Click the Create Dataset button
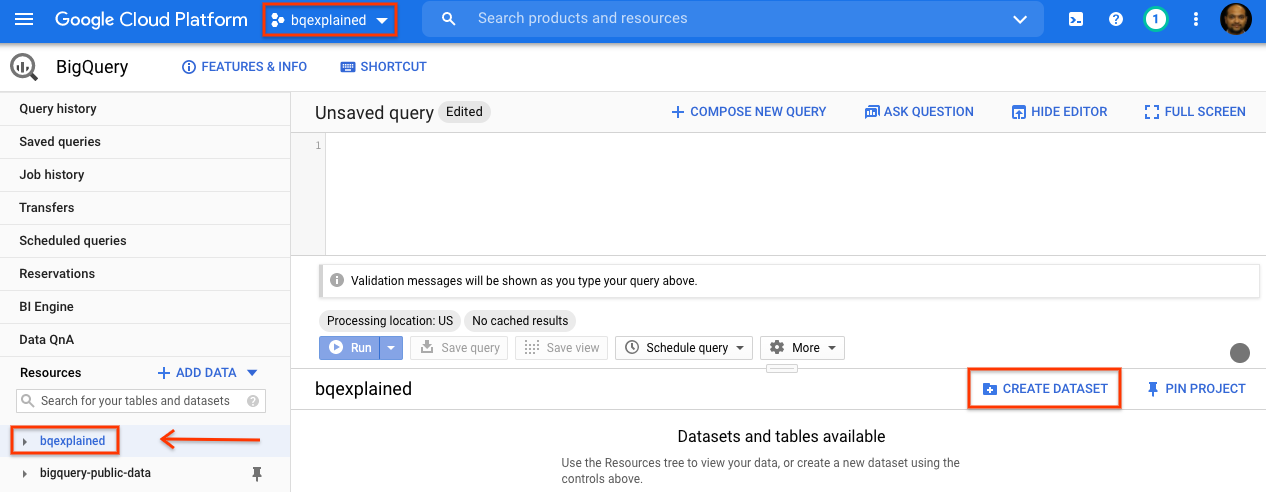Image resolution: width=1266 pixels, height=496 pixels. coord(1044,388)
